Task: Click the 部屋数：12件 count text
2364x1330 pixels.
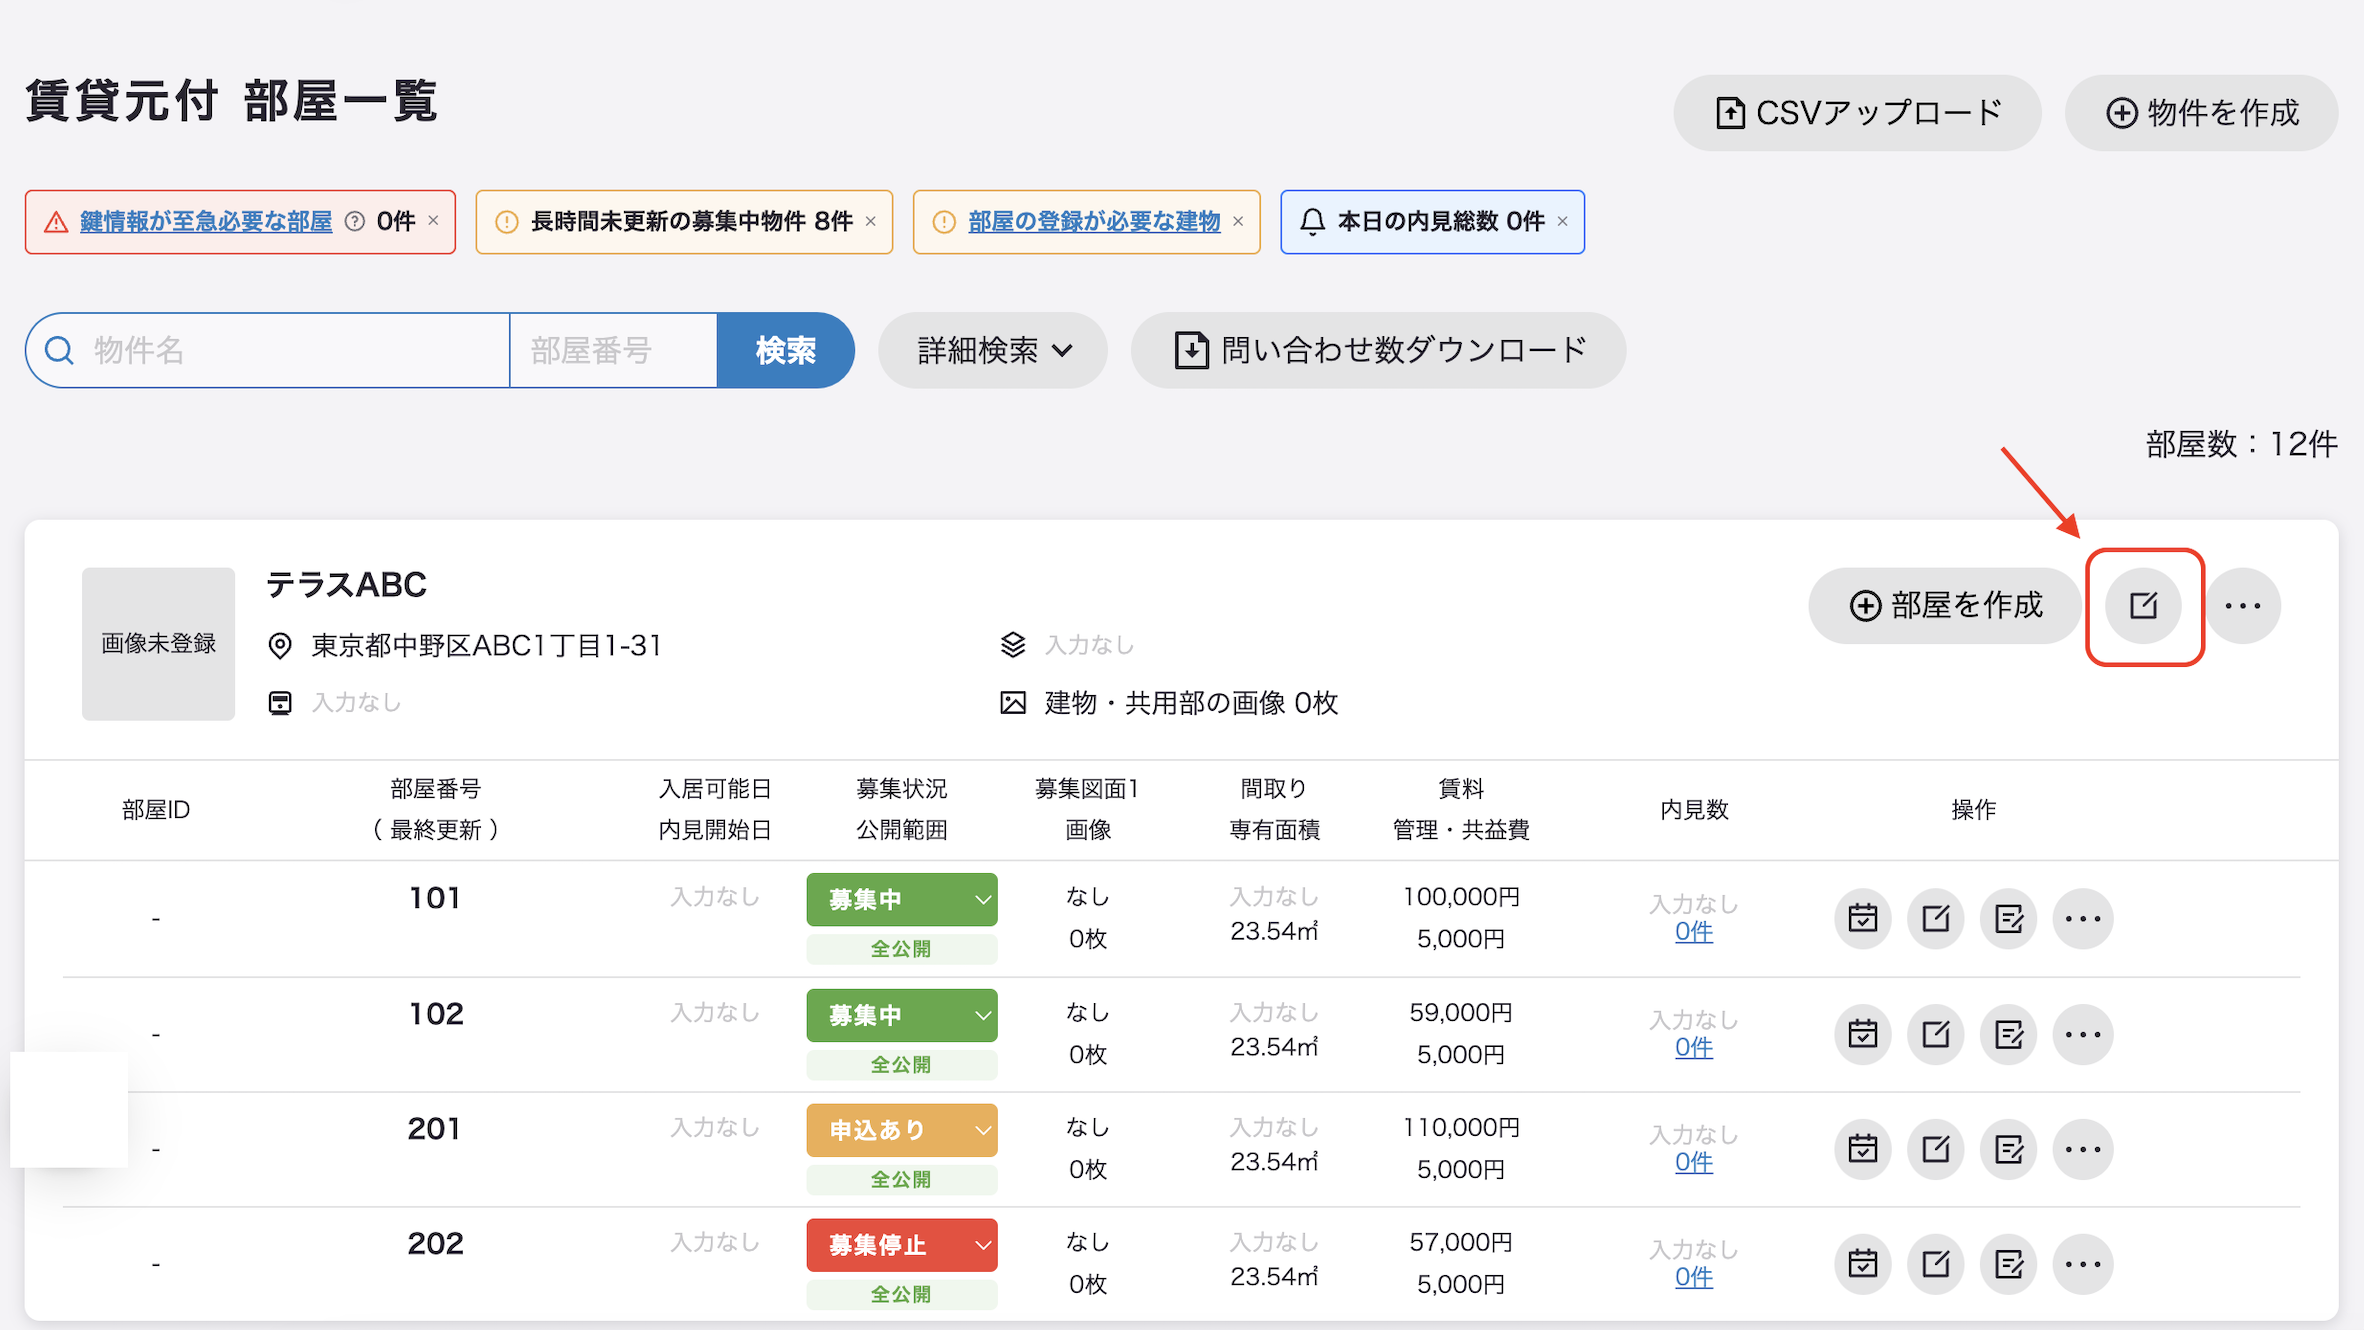Action: (2241, 444)
